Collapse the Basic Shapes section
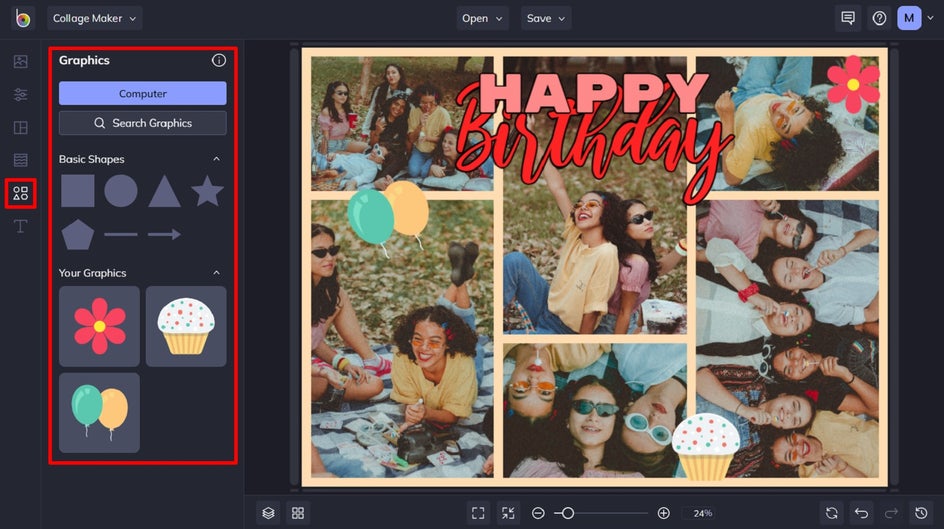This screenshot has height=529, width=944. pyautogui.click(x=216, y=159)
